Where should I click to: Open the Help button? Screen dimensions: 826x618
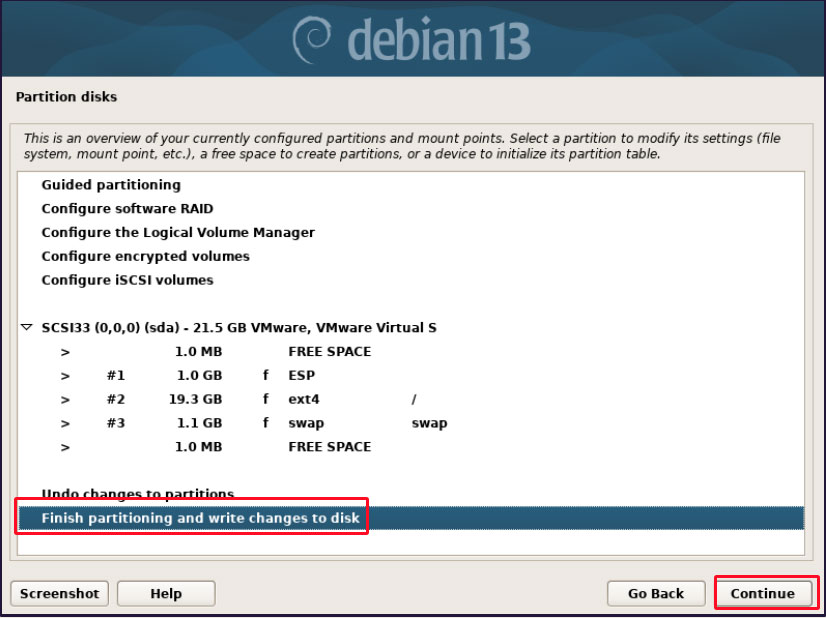pyautogui.click(x=166, y=593)
